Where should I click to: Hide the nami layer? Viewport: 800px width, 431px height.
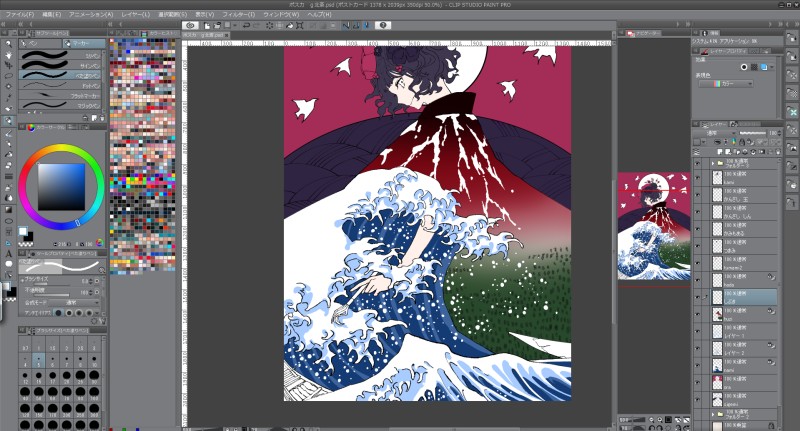tap(697, 365)
